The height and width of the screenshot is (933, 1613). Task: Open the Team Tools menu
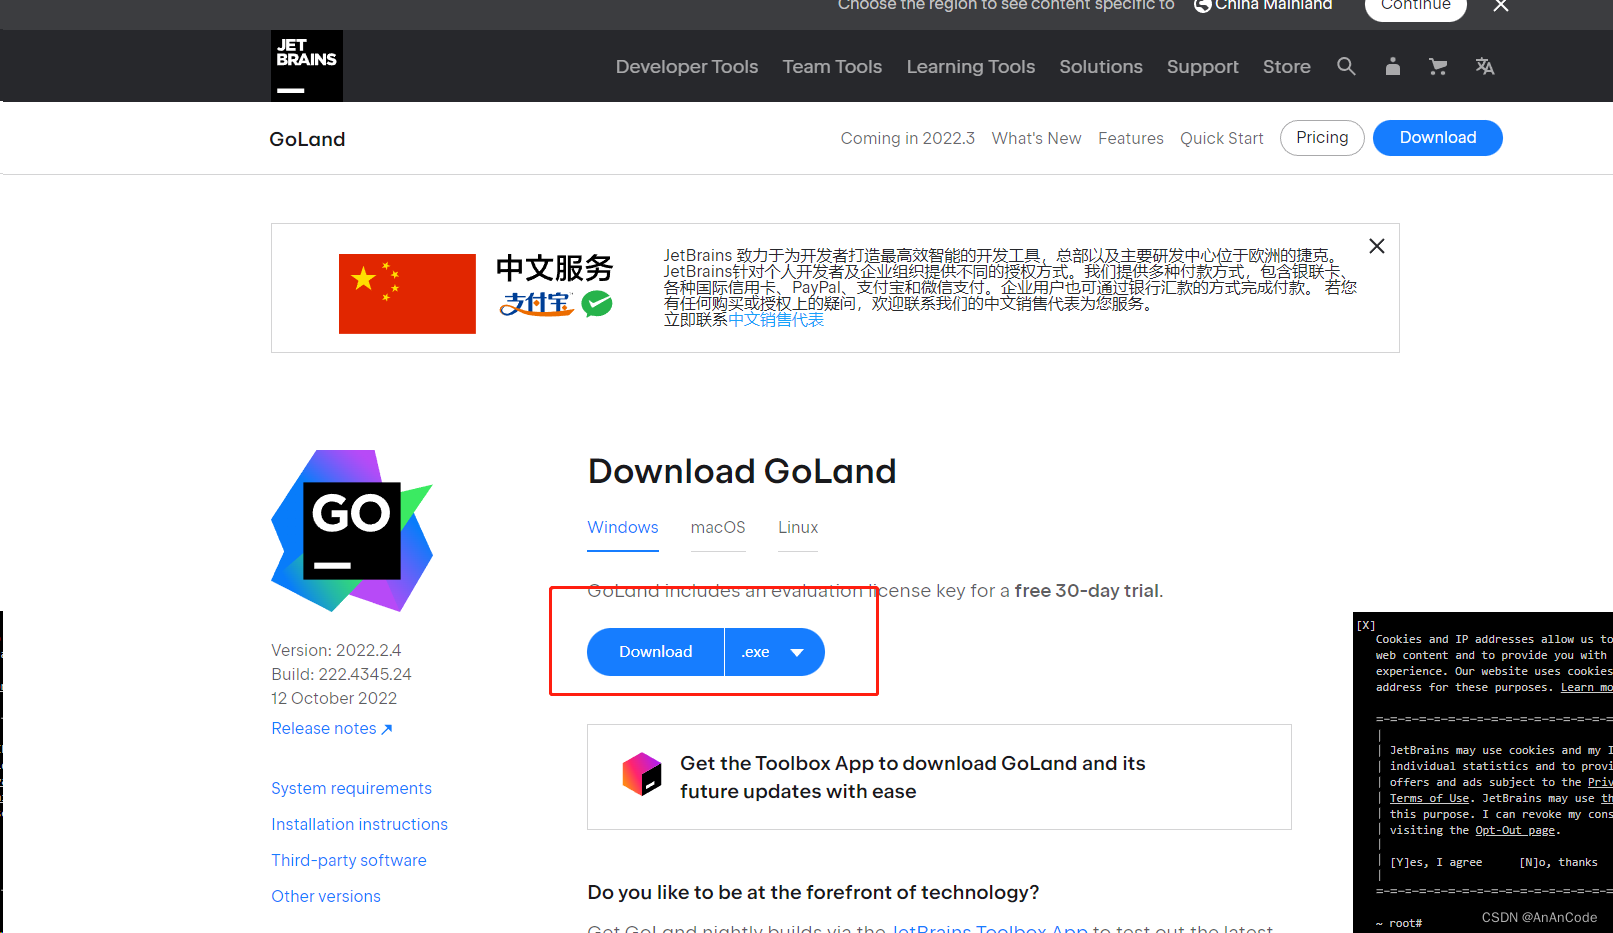tap(832, 66)
